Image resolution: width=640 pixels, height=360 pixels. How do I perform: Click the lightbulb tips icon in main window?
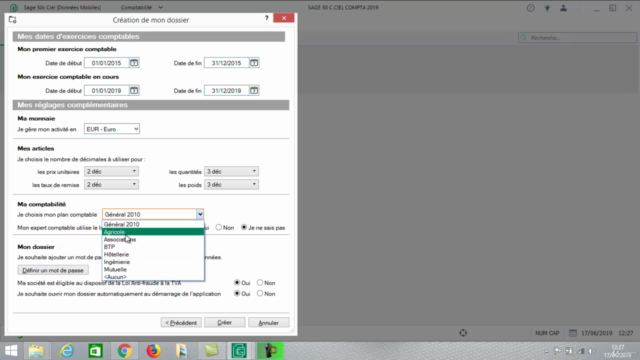click(x=547, y=8)
